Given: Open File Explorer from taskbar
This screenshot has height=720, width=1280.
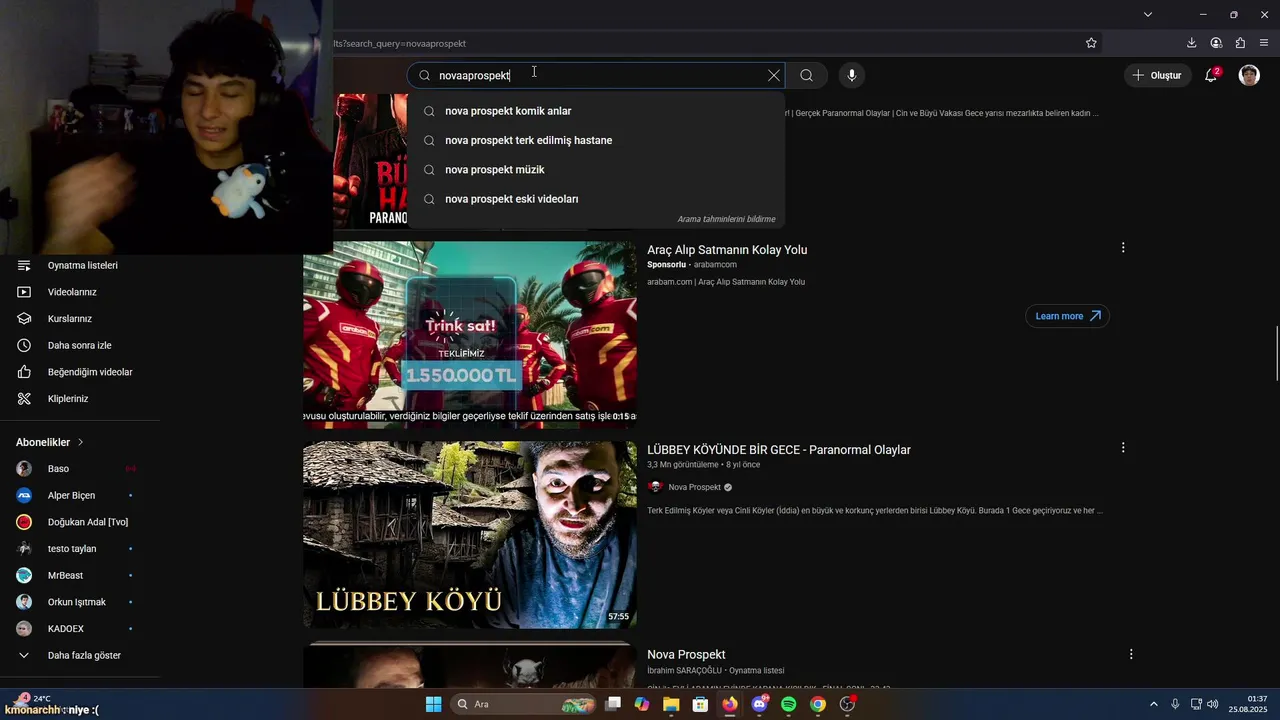Looking at the screenshot, I should point(671,704).
